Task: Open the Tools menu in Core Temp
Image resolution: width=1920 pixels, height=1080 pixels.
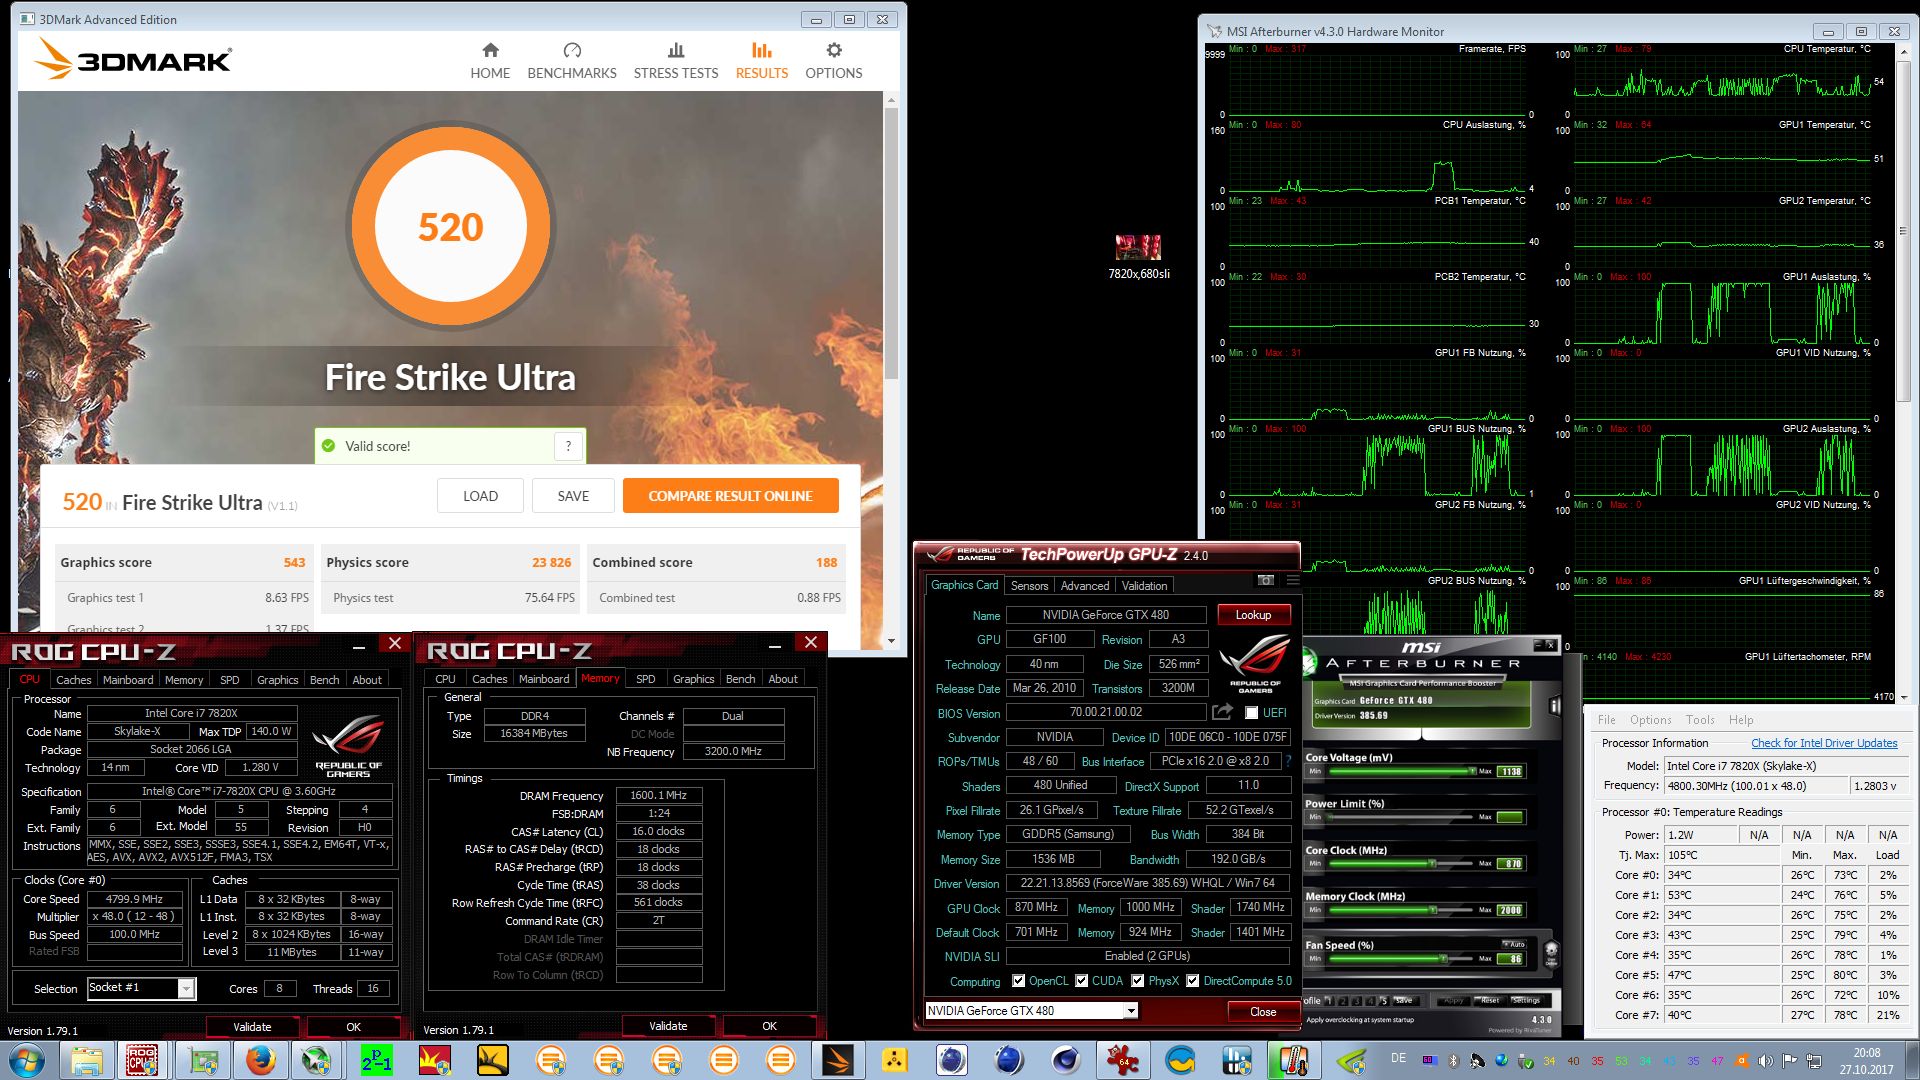Action: 1700,720
